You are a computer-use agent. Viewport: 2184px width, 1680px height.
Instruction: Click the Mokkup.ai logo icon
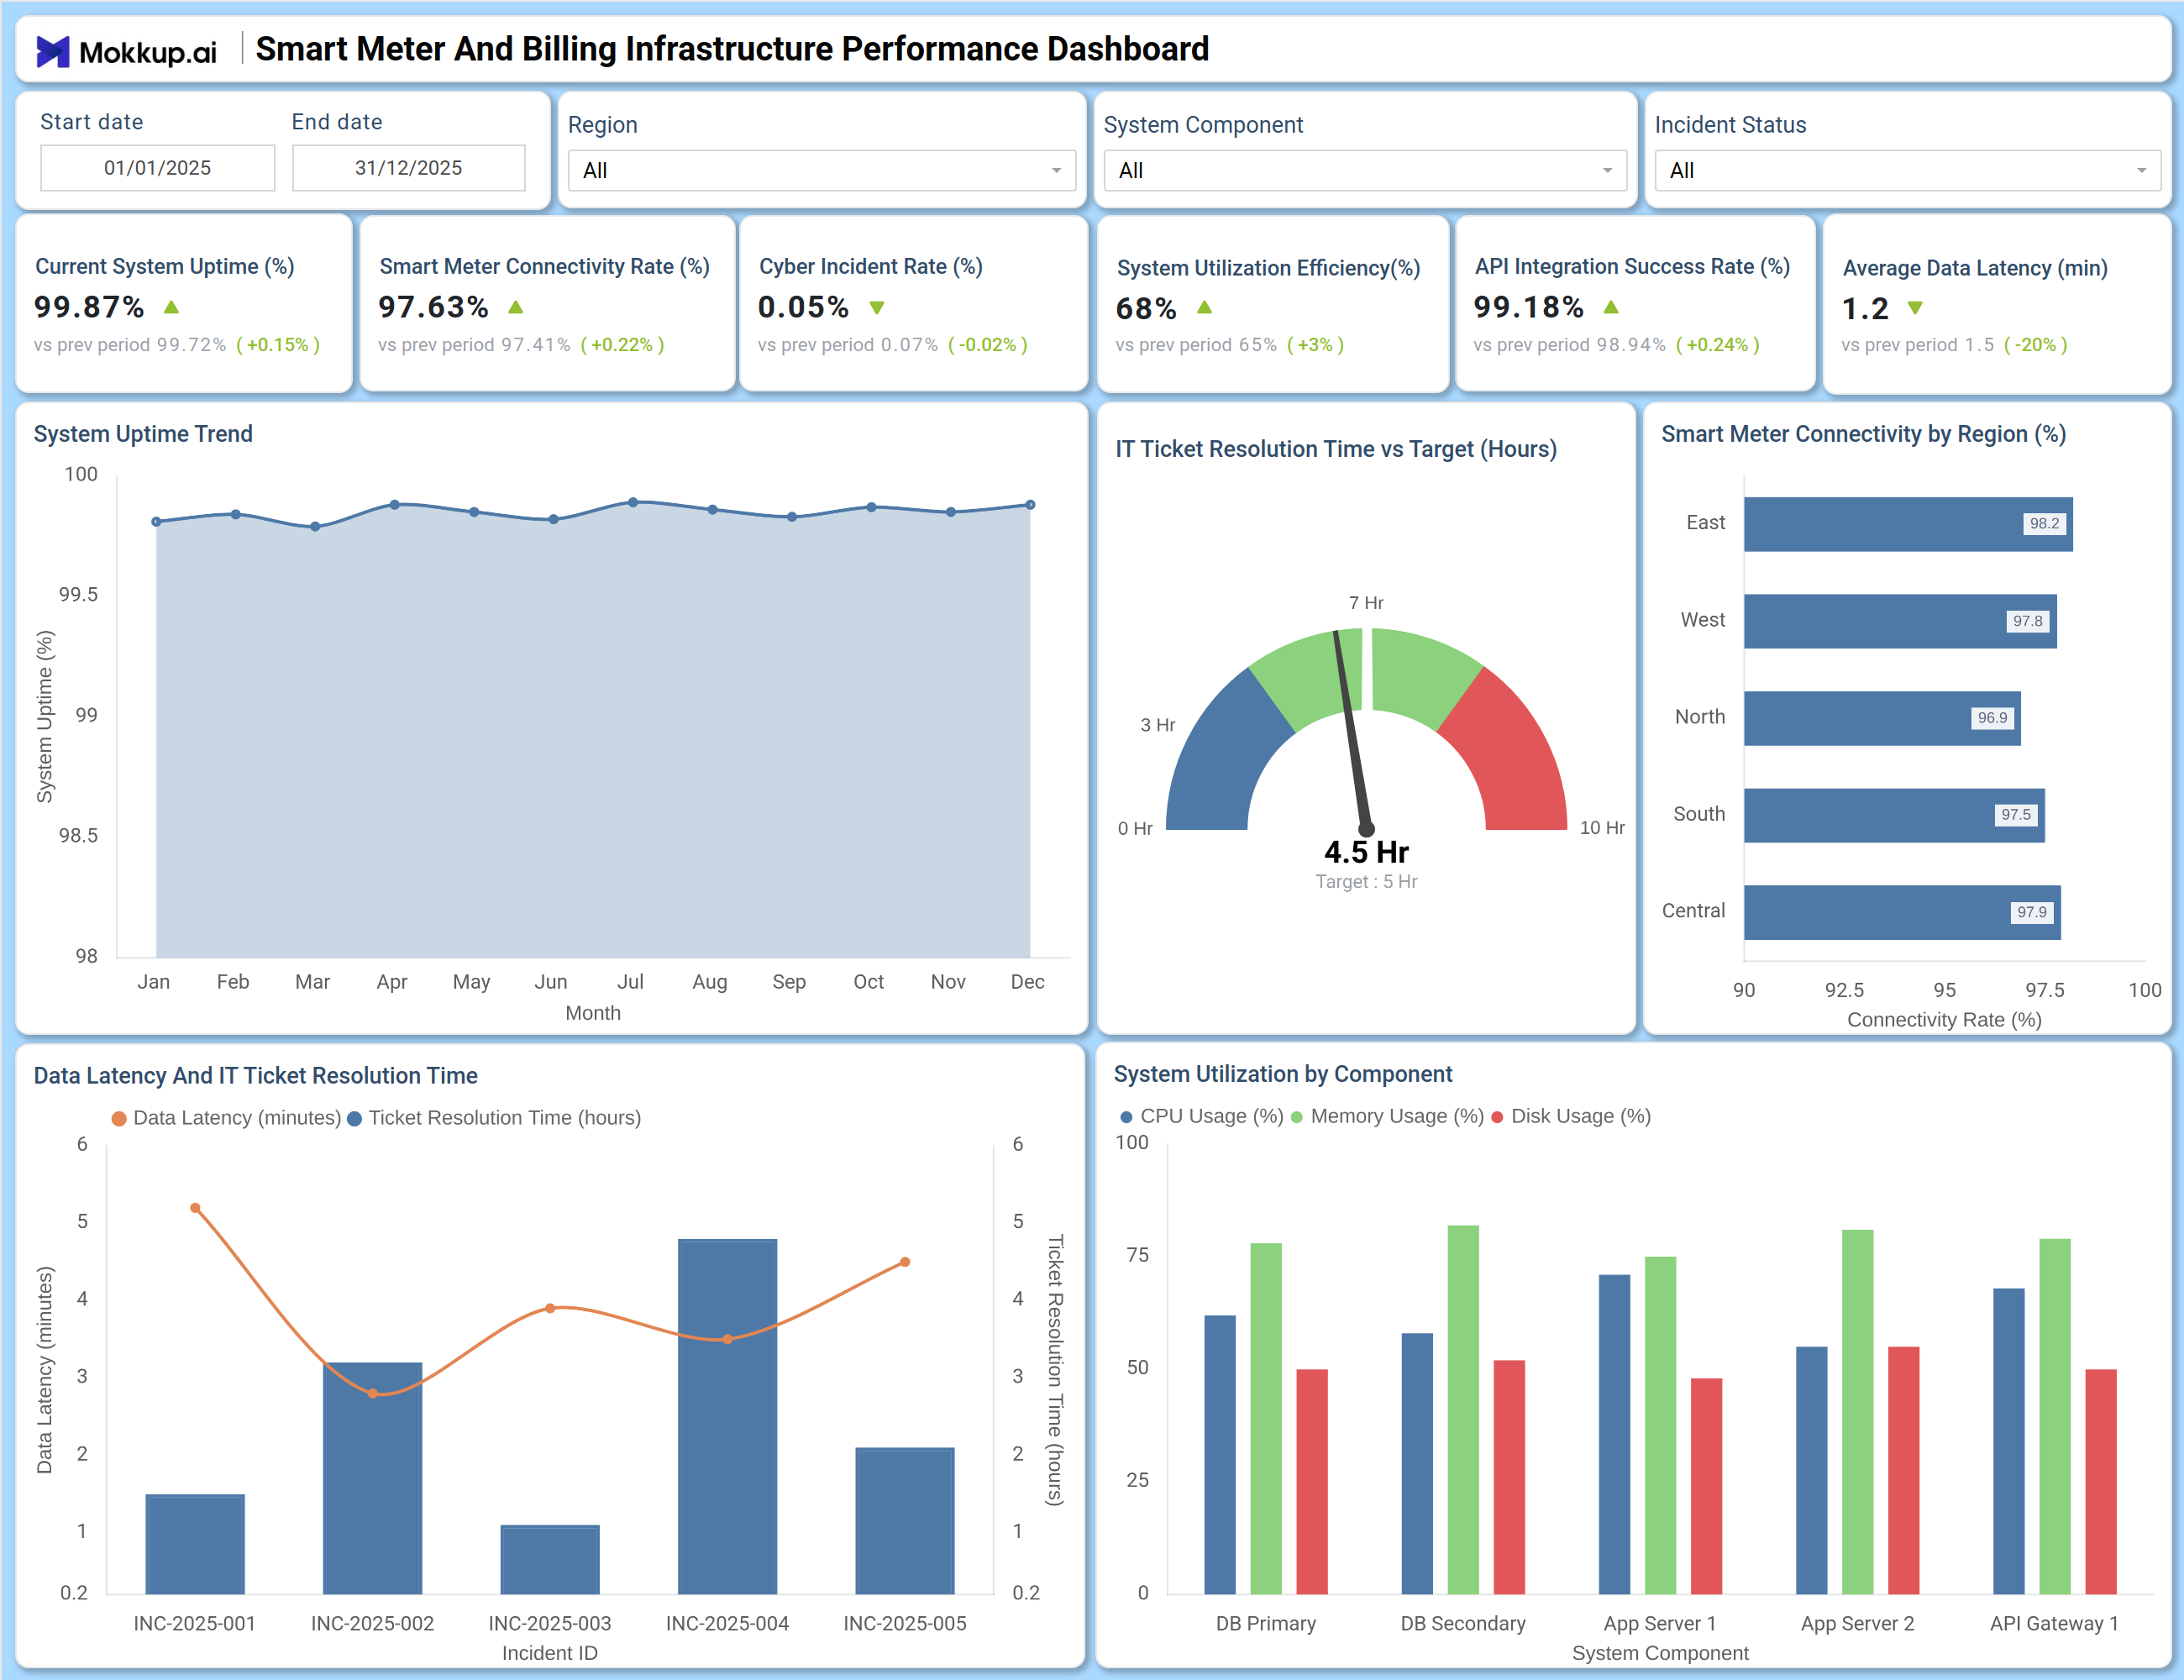tap(52, 51)
